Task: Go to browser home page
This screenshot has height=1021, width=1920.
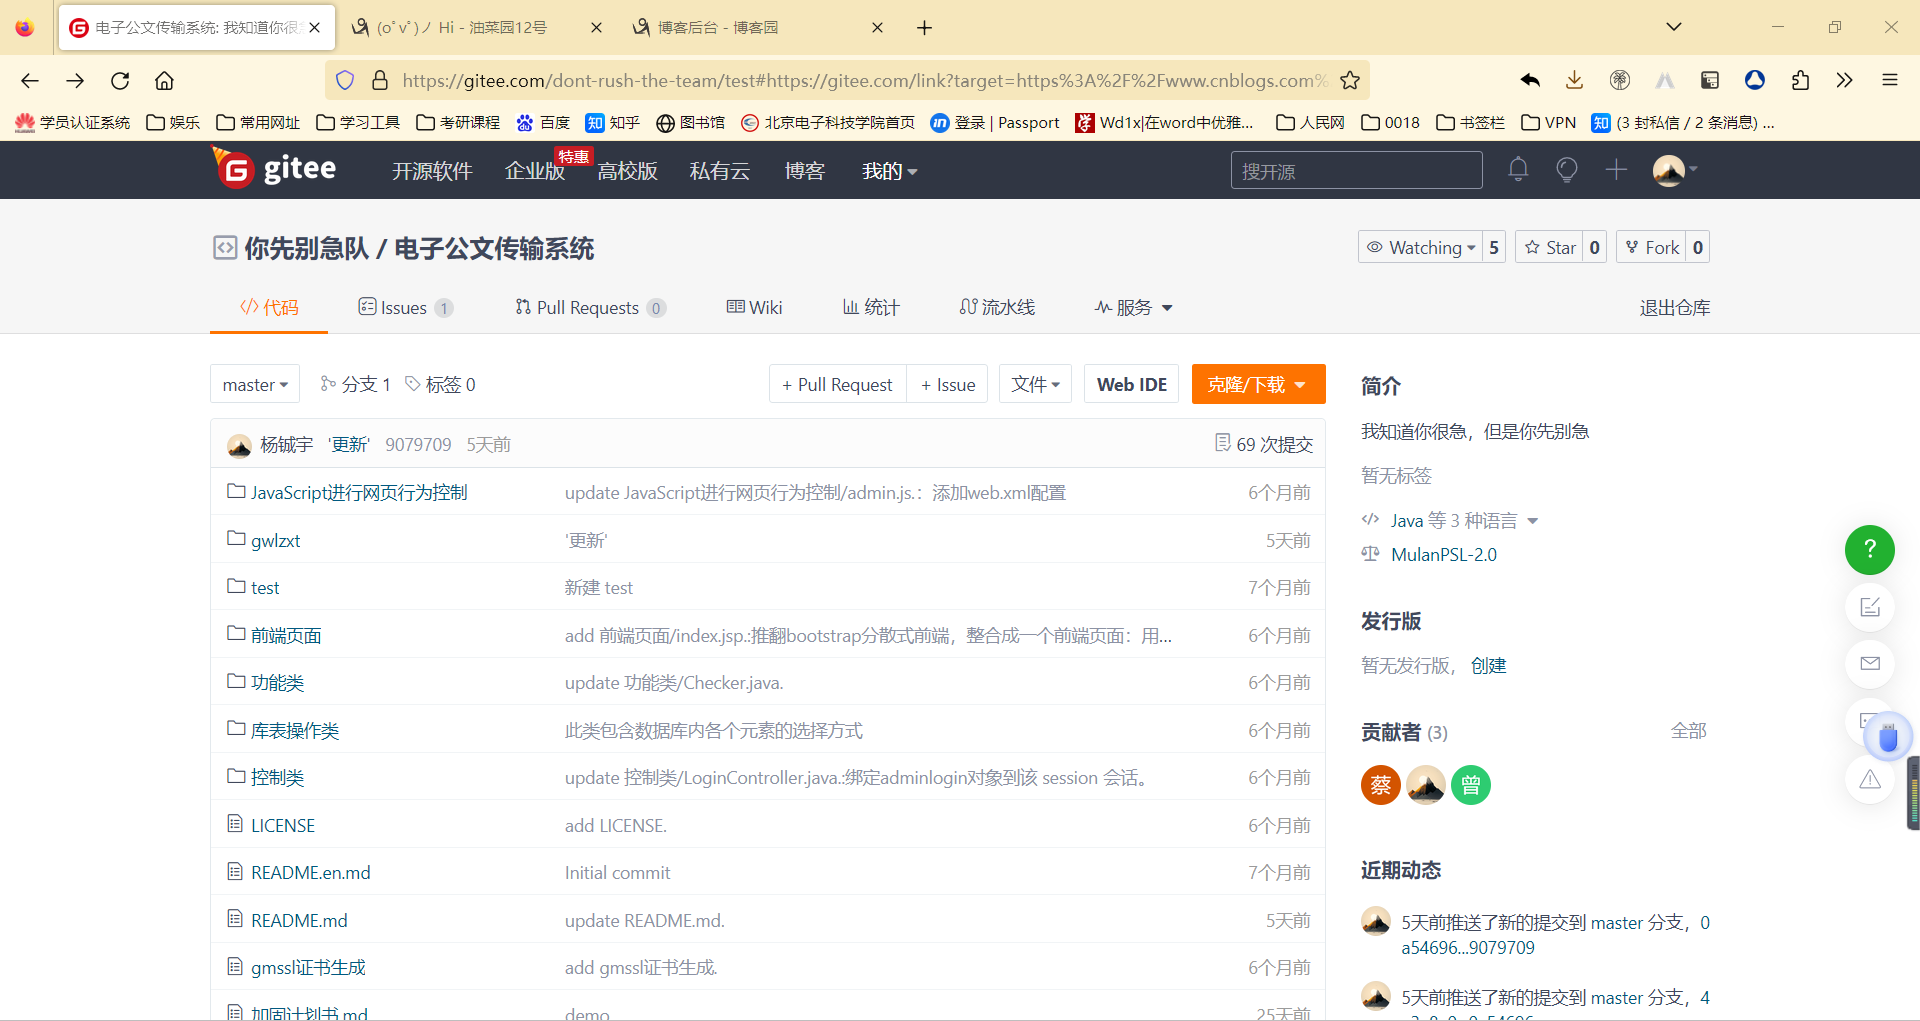Action: (165, 80)
